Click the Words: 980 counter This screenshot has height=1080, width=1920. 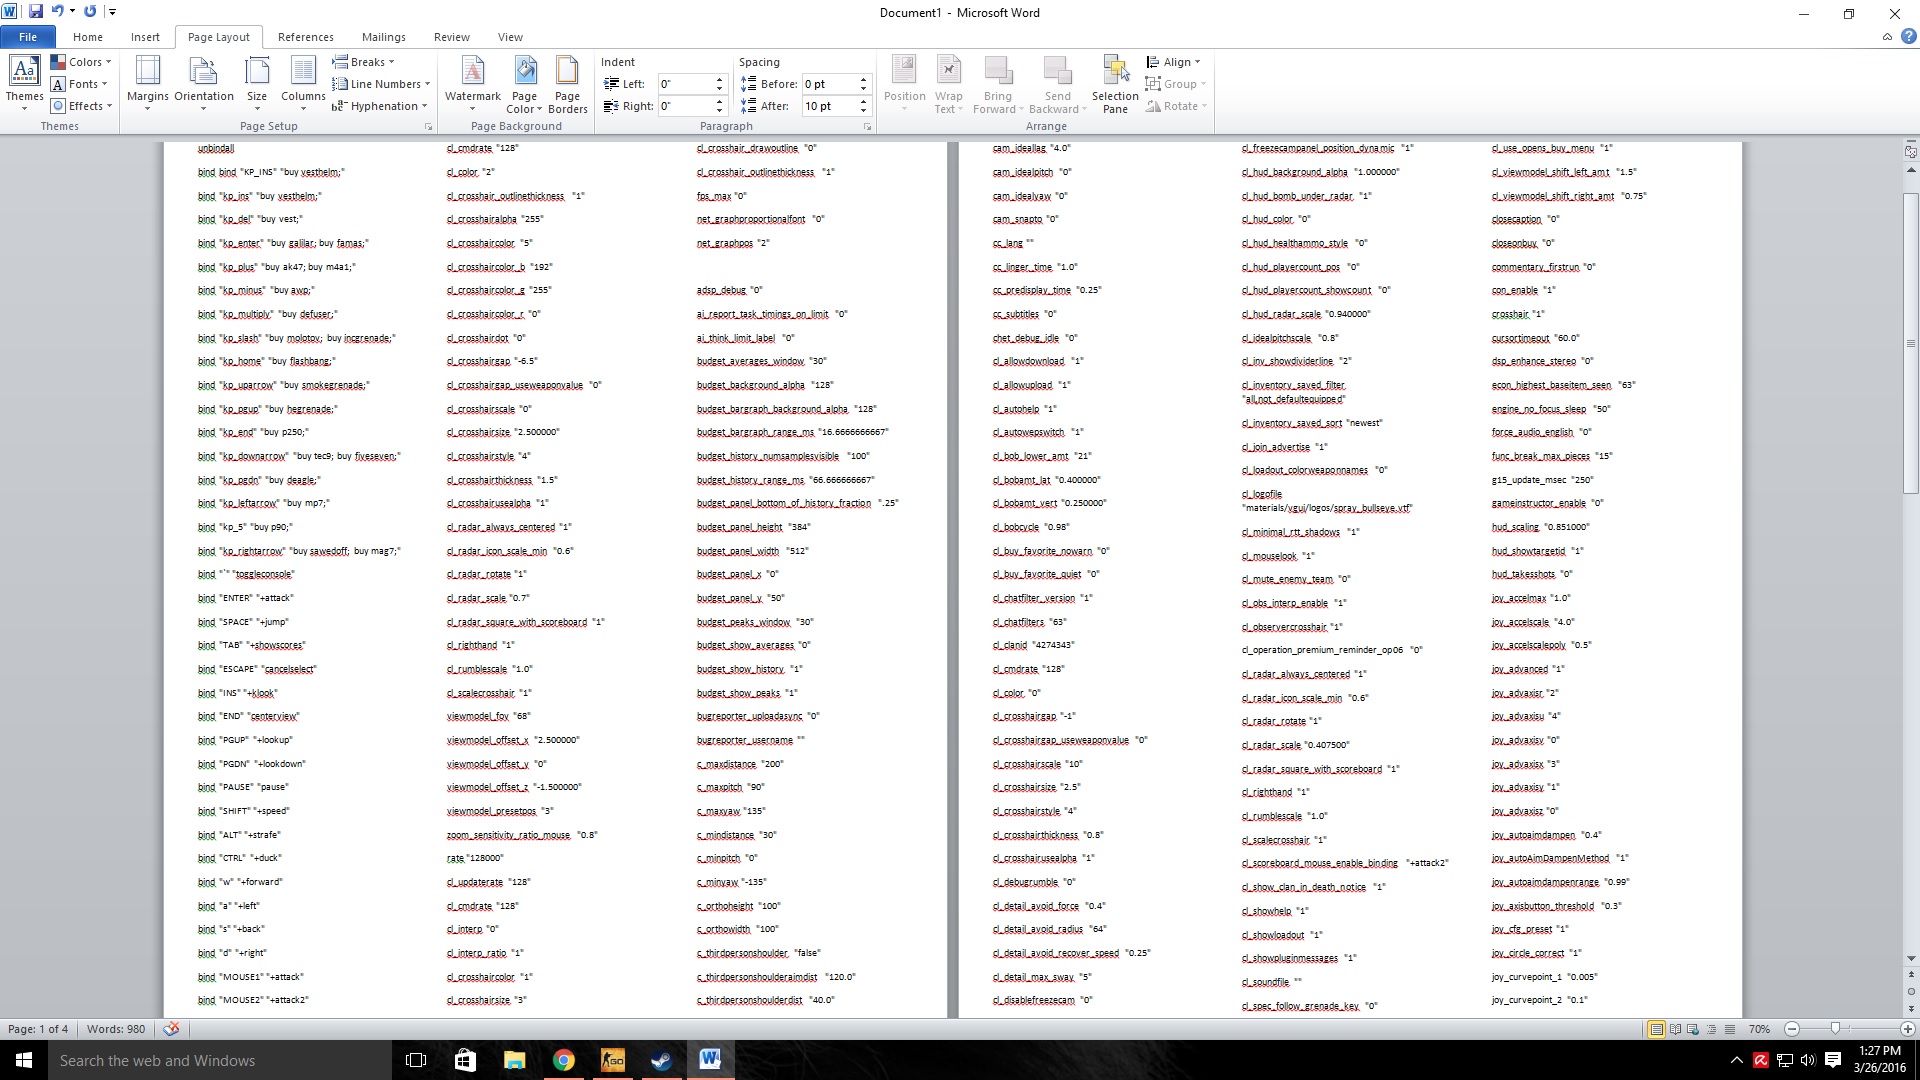click(116, 1029)
